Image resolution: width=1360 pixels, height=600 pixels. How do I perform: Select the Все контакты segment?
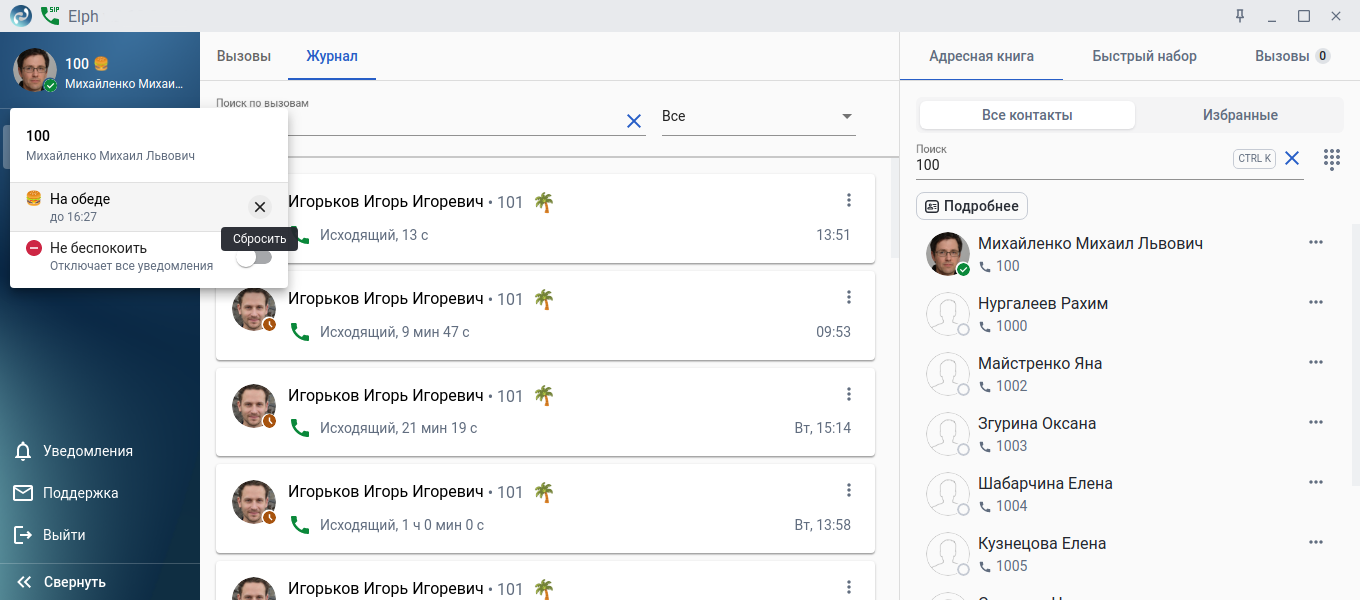pyautogui.click(x=1027, y=115)
